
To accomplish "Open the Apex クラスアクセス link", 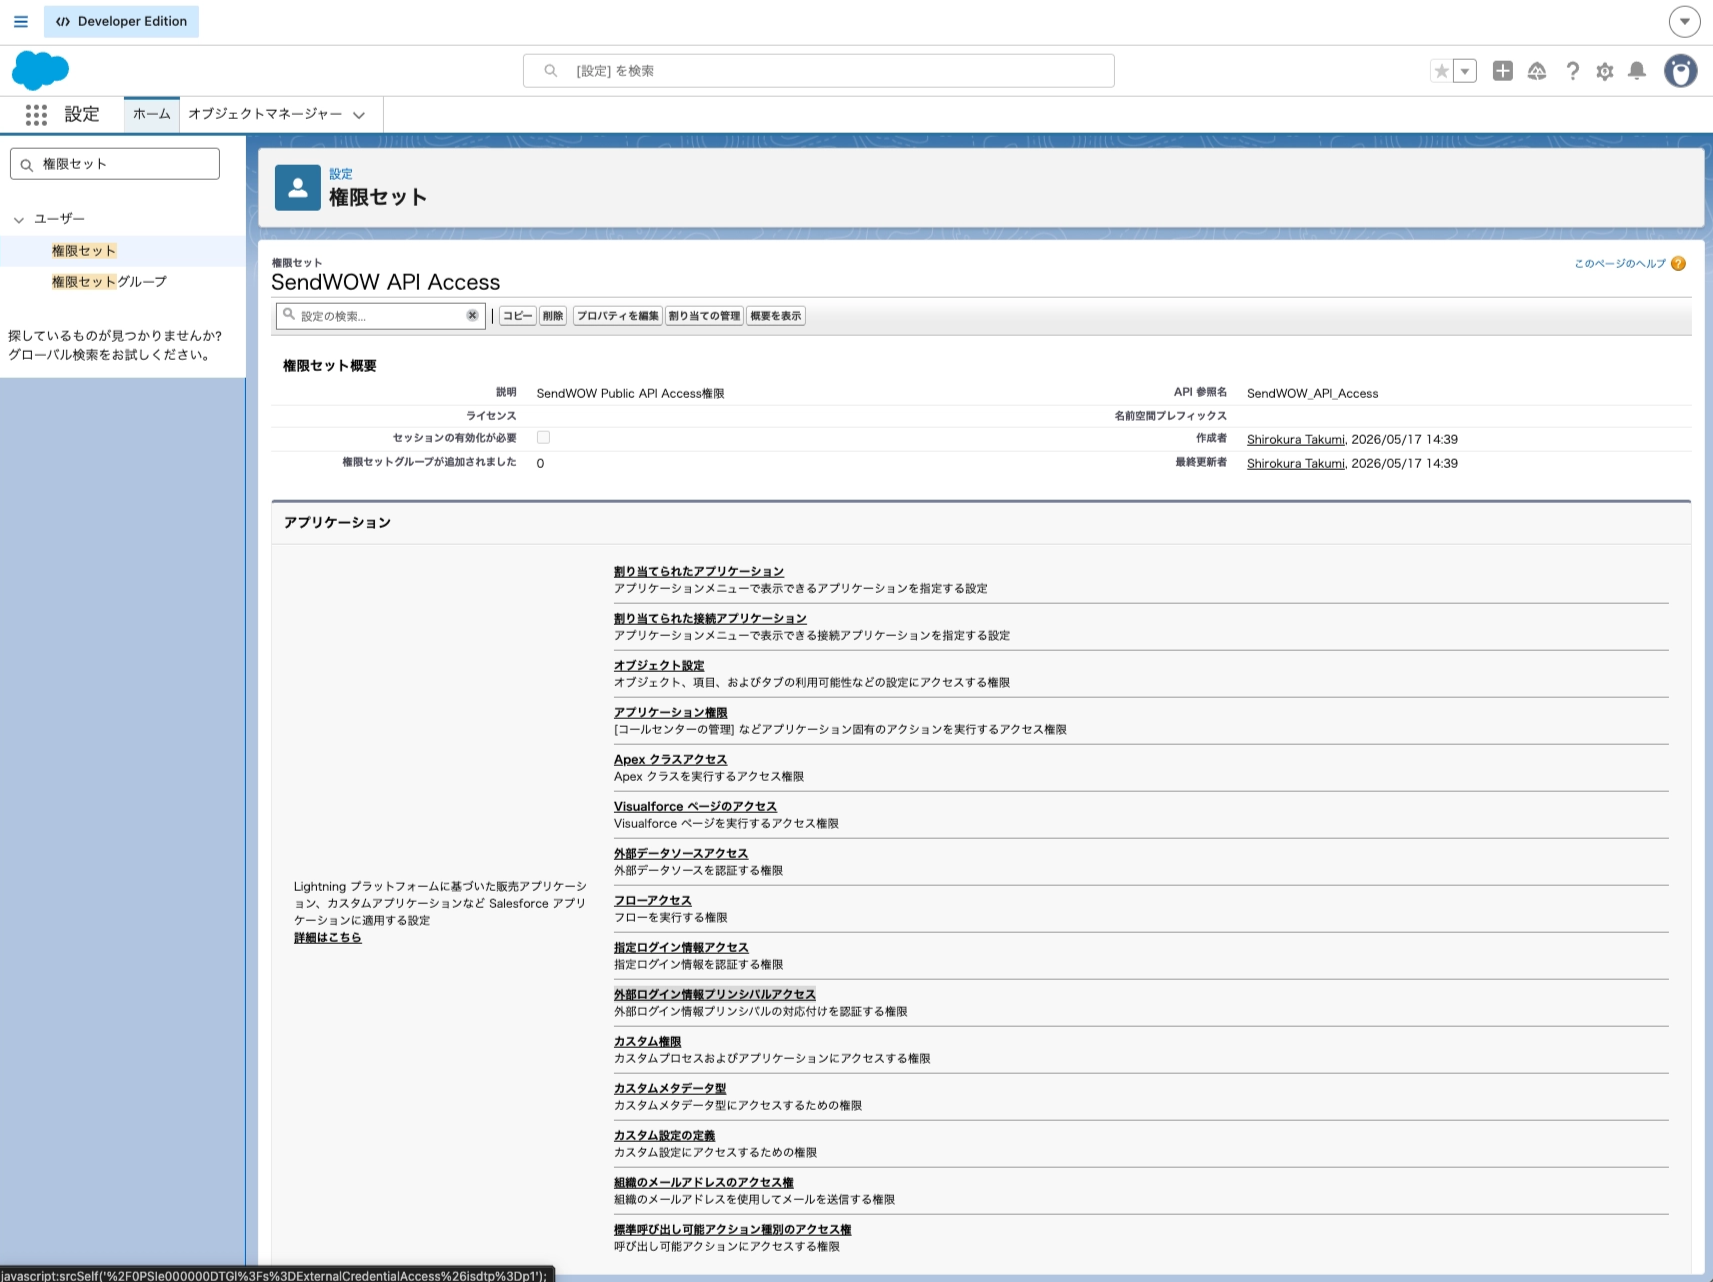I will point(671,760).
